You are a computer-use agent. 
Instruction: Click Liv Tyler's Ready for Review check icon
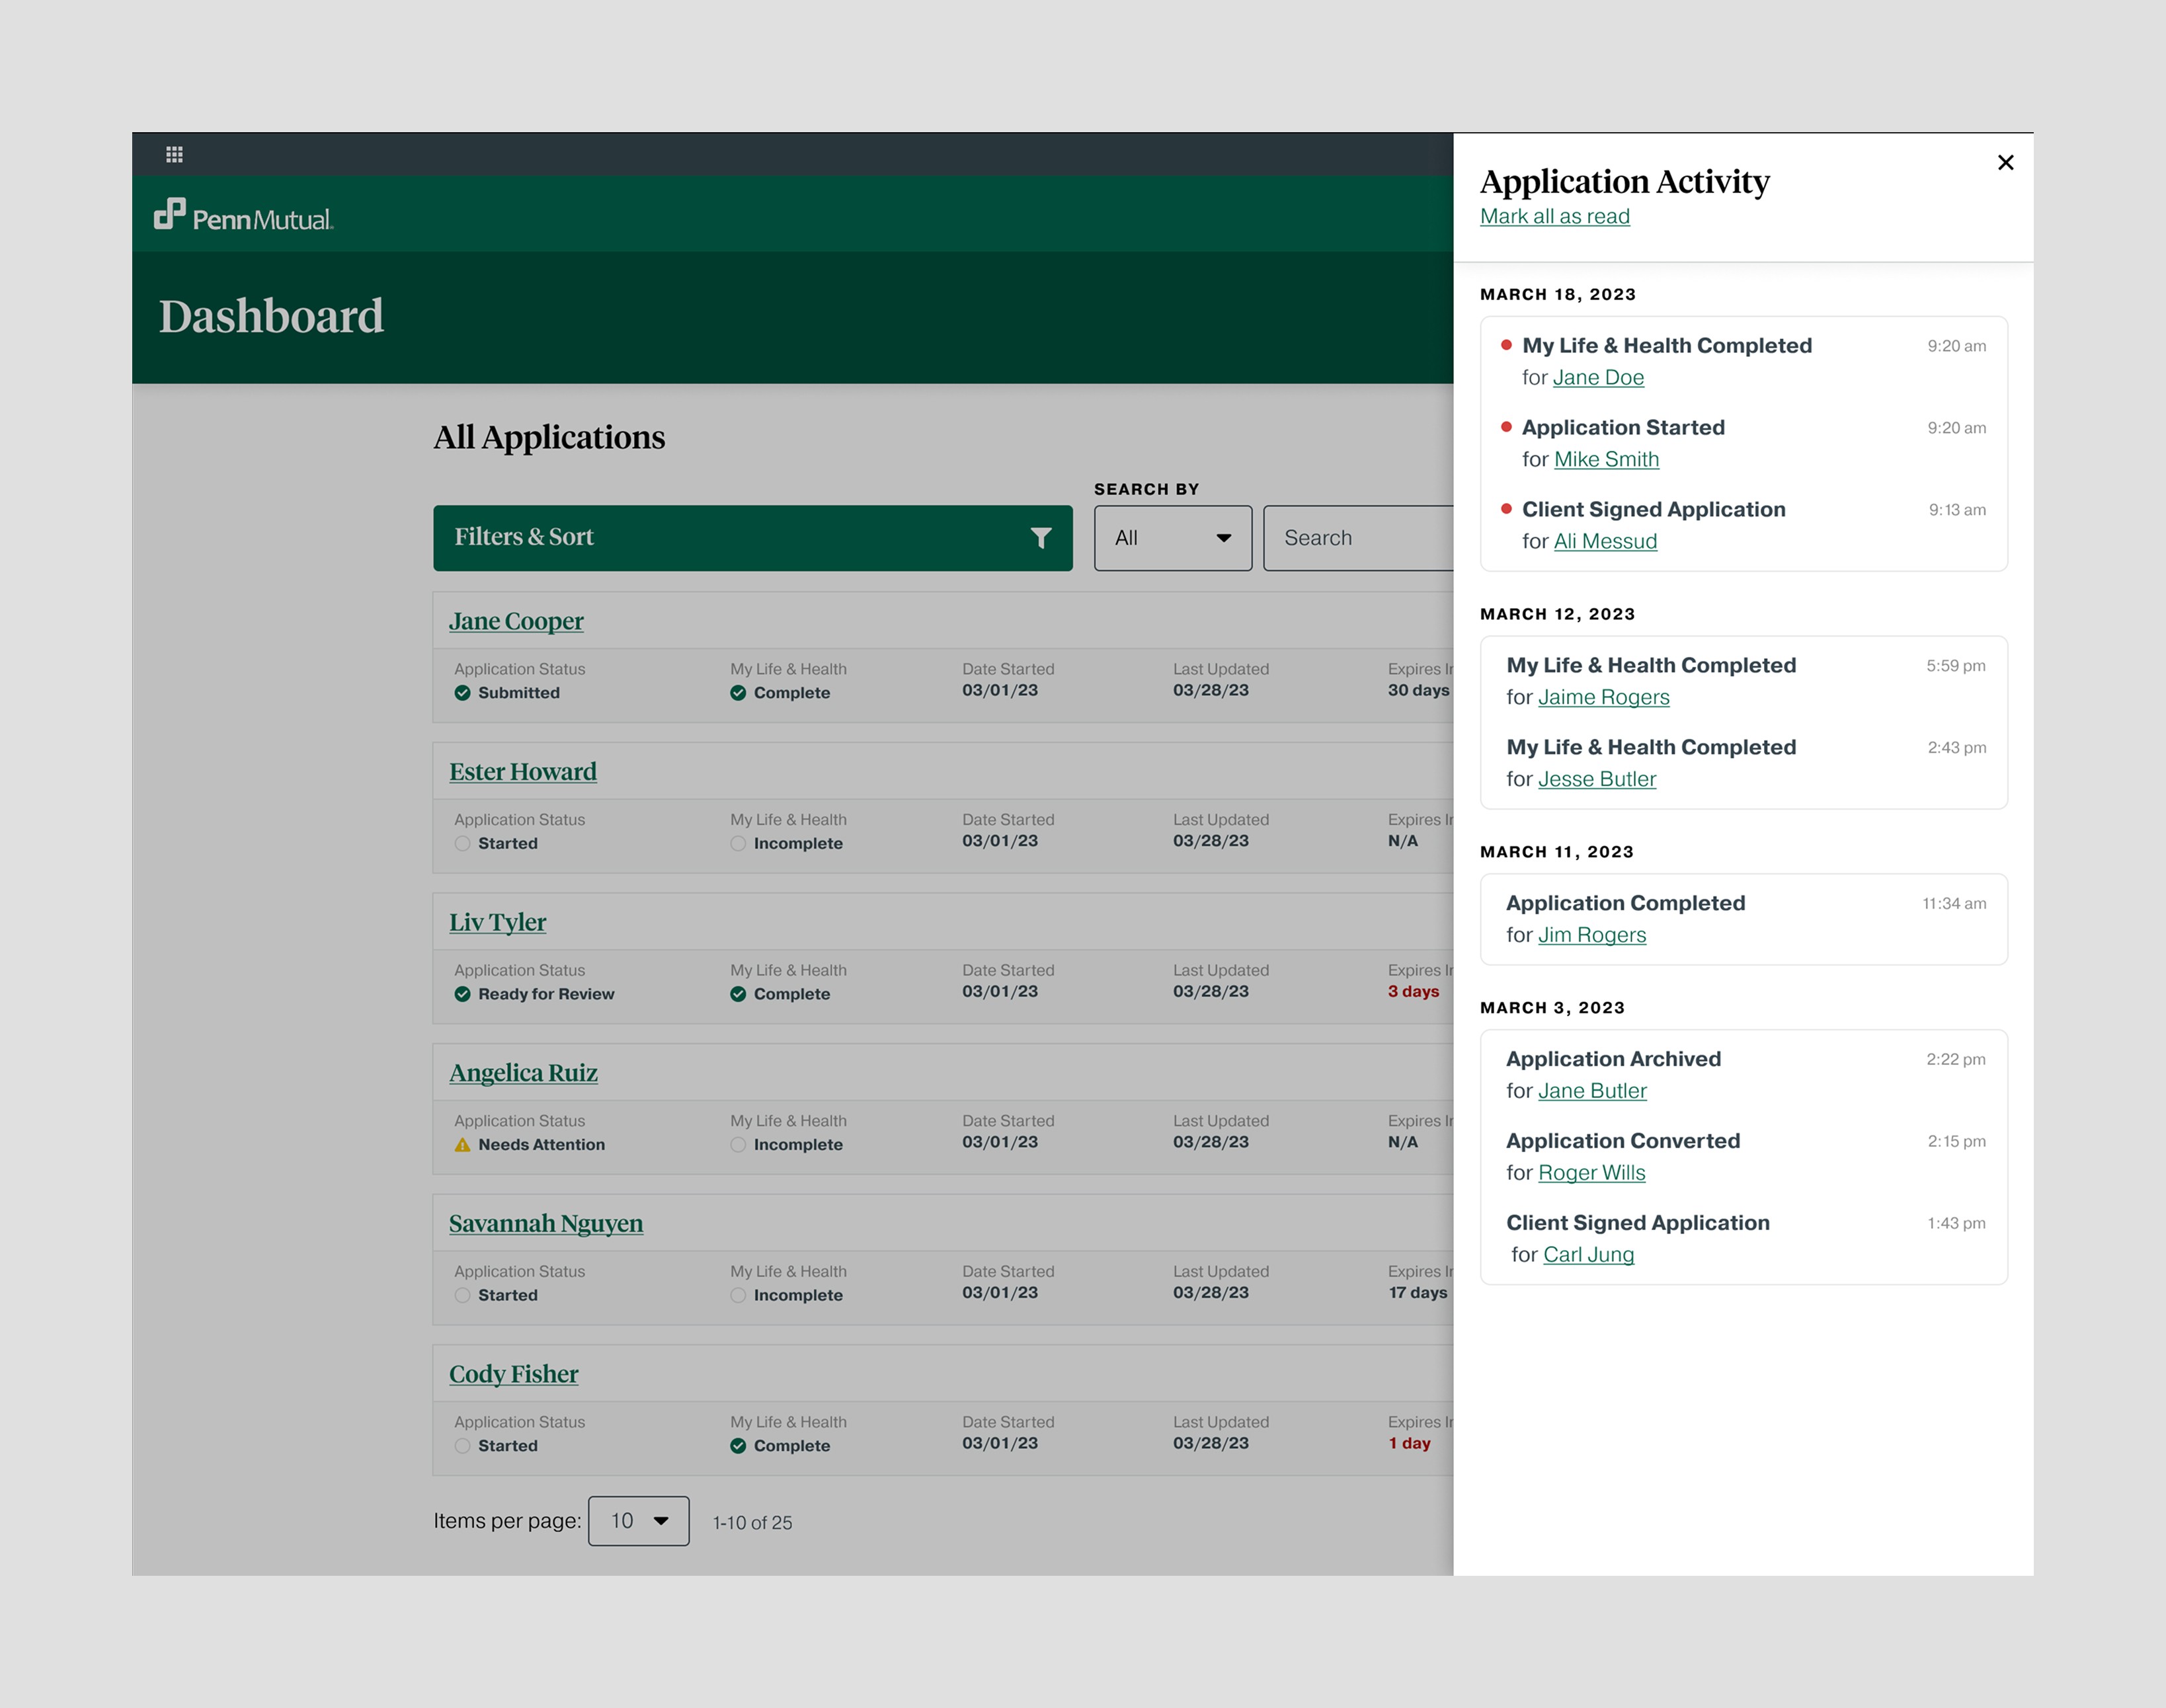pos(462,994)
